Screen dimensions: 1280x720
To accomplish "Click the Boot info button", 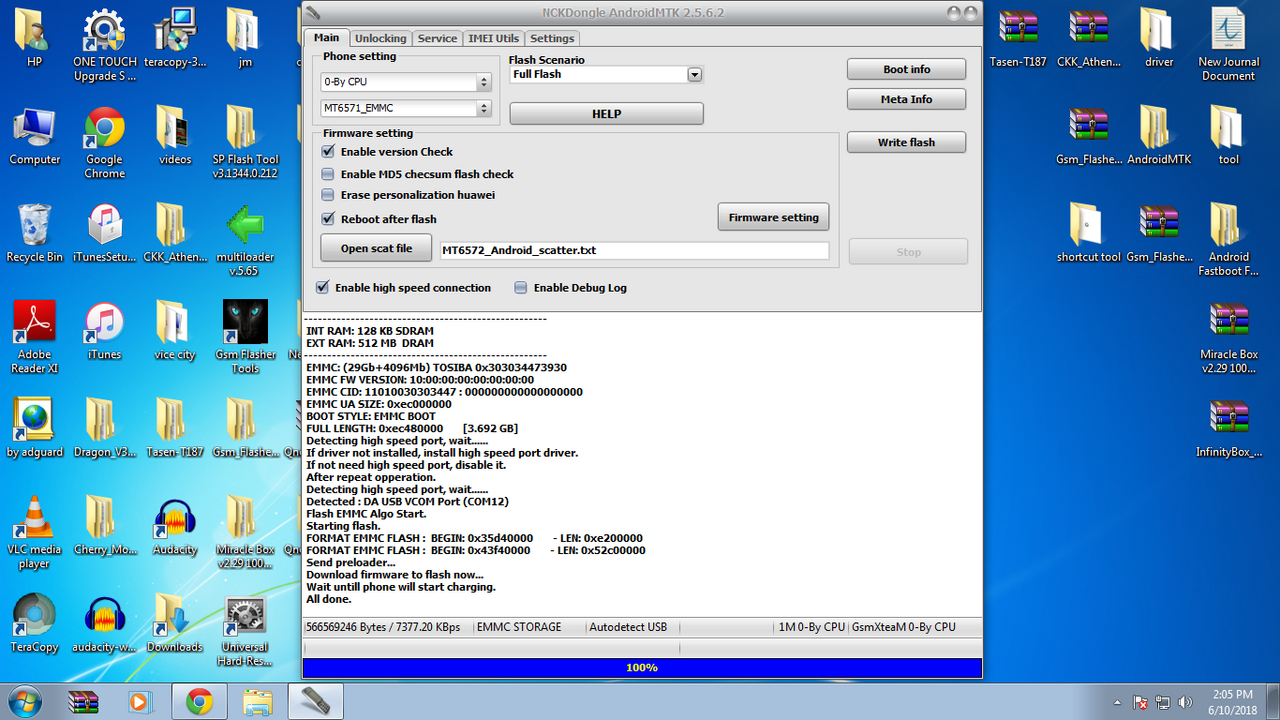I will 906,69.
